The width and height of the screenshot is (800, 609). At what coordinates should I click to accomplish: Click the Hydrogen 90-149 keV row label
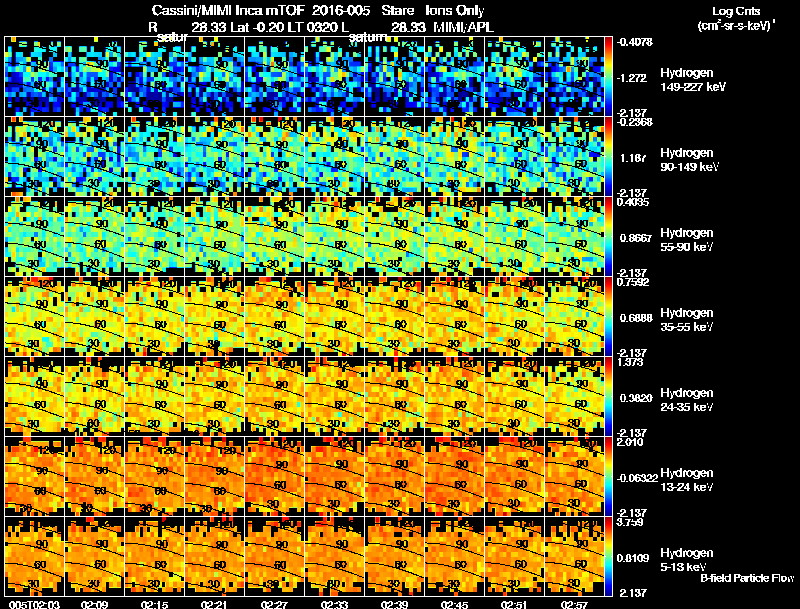690,160
